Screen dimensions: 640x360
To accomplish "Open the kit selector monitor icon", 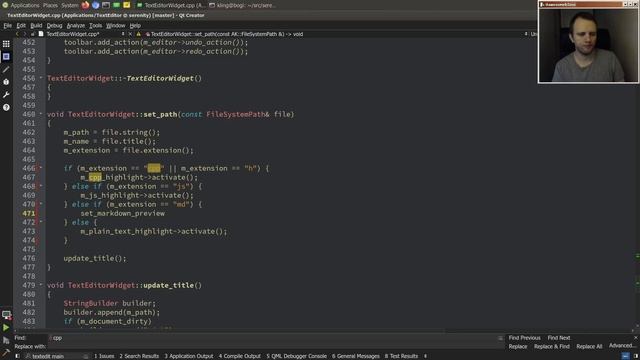I will point(6,315).
